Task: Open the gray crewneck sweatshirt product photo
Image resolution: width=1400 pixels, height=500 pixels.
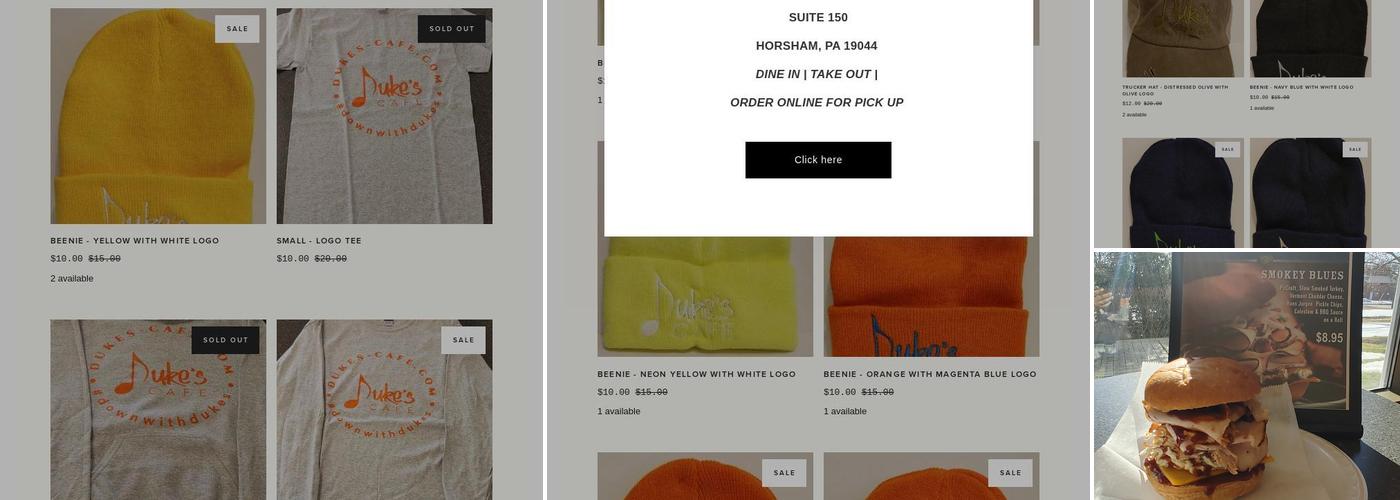Action: [x=158, y=410]
